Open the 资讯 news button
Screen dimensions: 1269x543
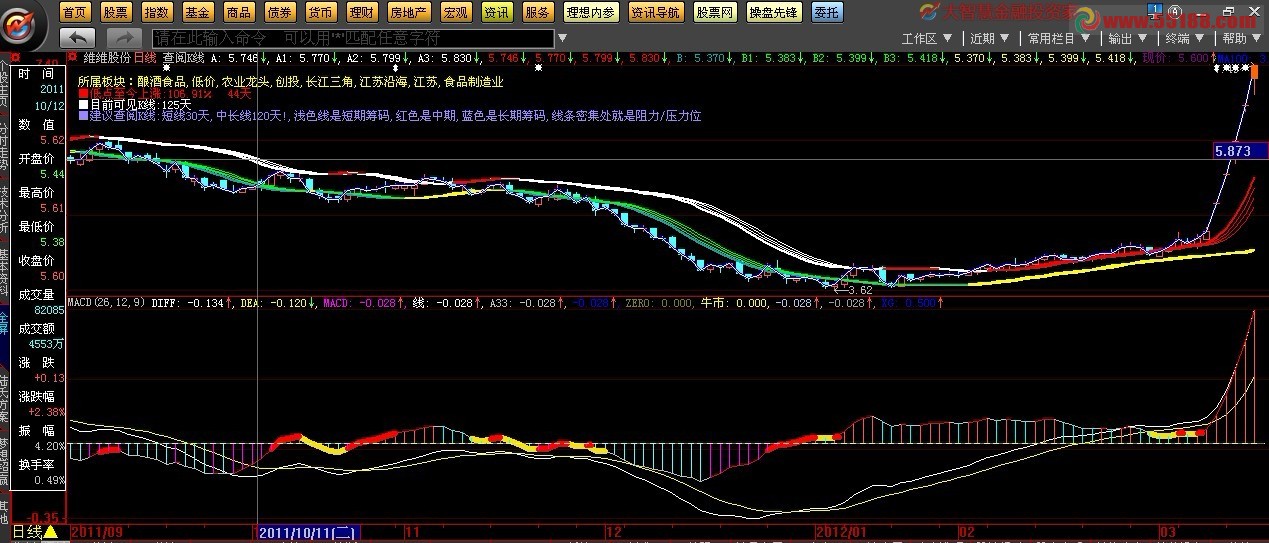point(496,12)
